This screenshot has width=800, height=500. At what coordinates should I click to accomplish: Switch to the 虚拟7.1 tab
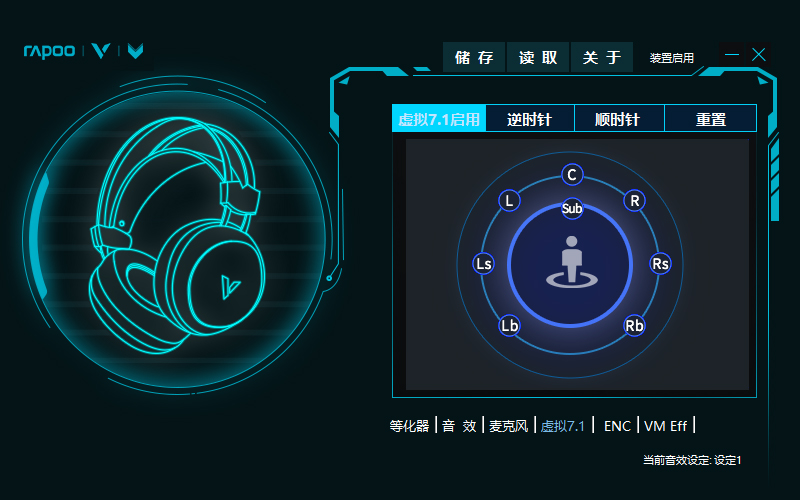(x=563, y=426)
